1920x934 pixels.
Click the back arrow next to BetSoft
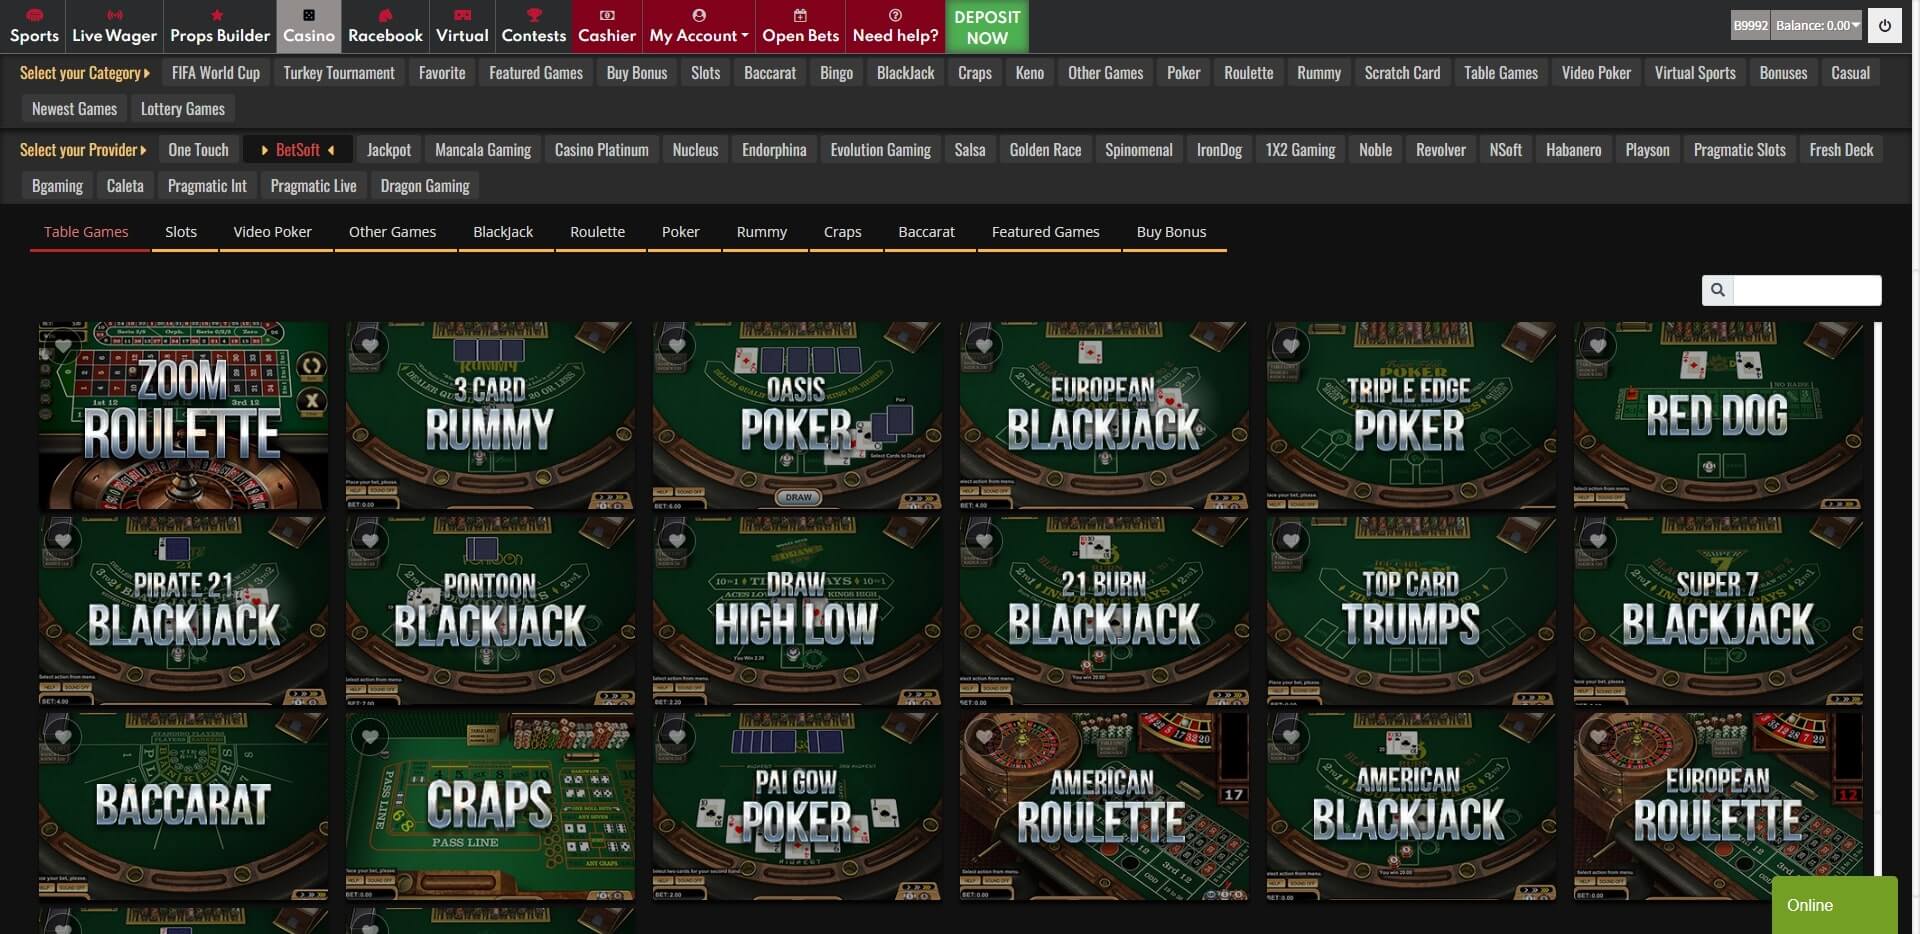click(331, 149)
